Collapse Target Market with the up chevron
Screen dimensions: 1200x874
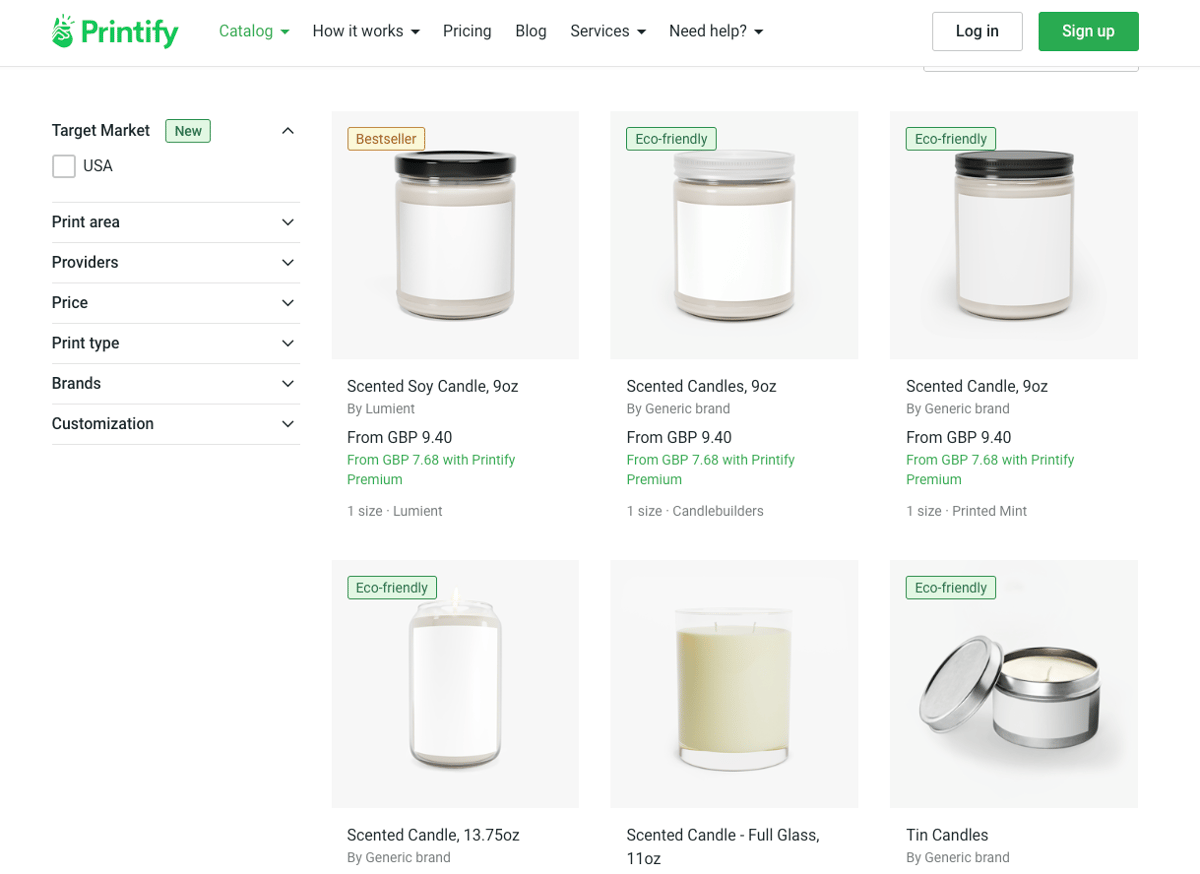pyautogui.click(x=288, y=131)
